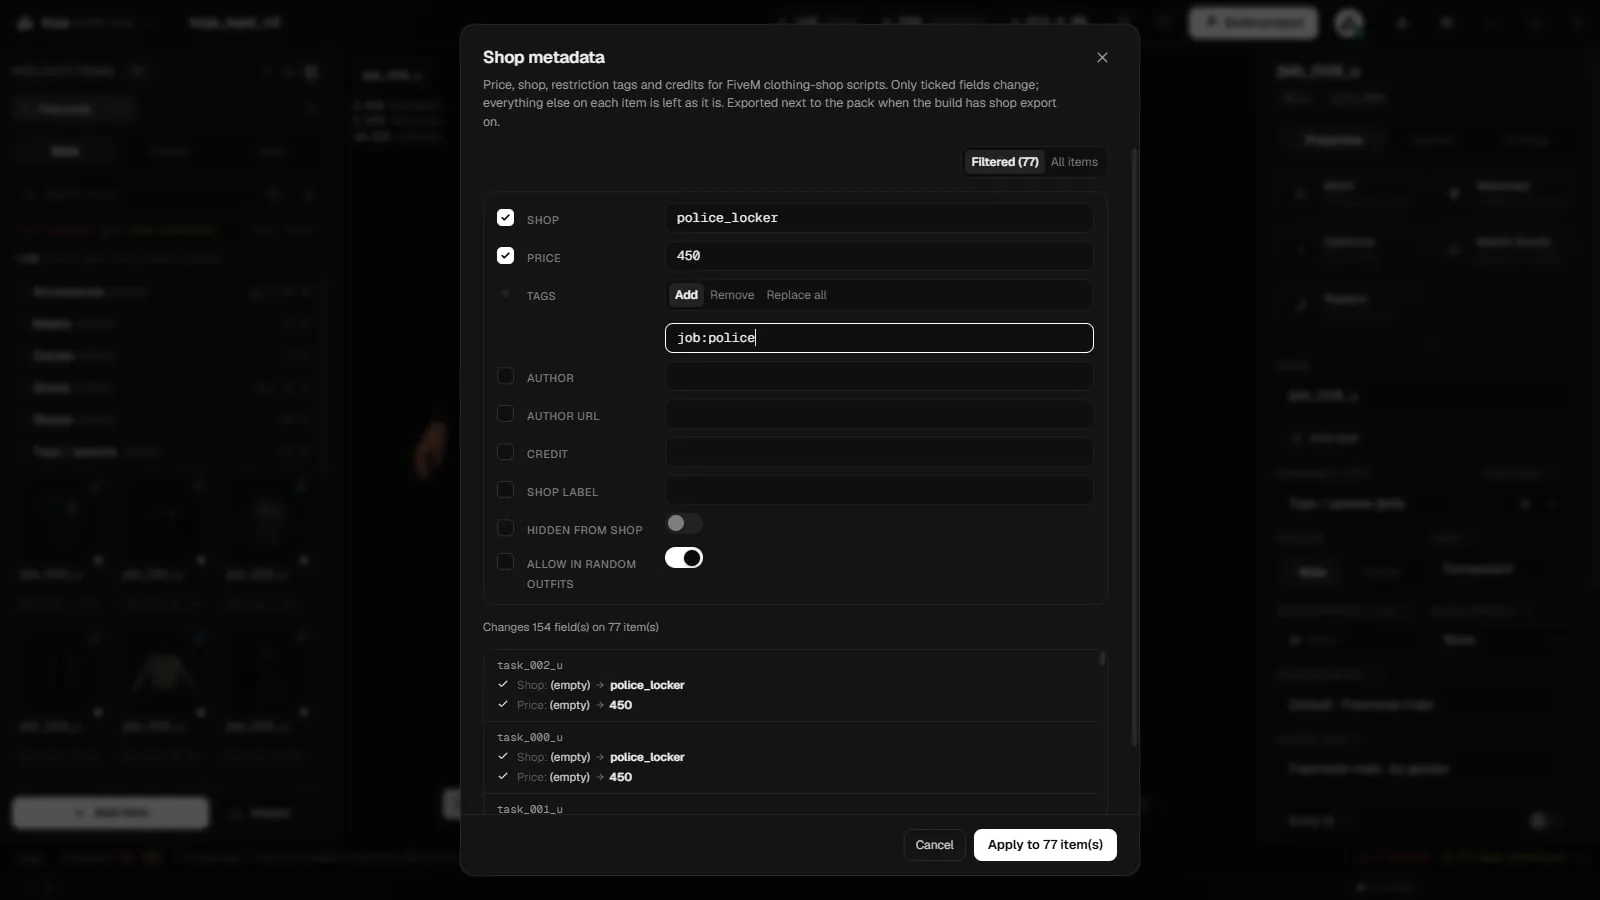Tick the AUTHOR URL checkbox

(505, 414)
